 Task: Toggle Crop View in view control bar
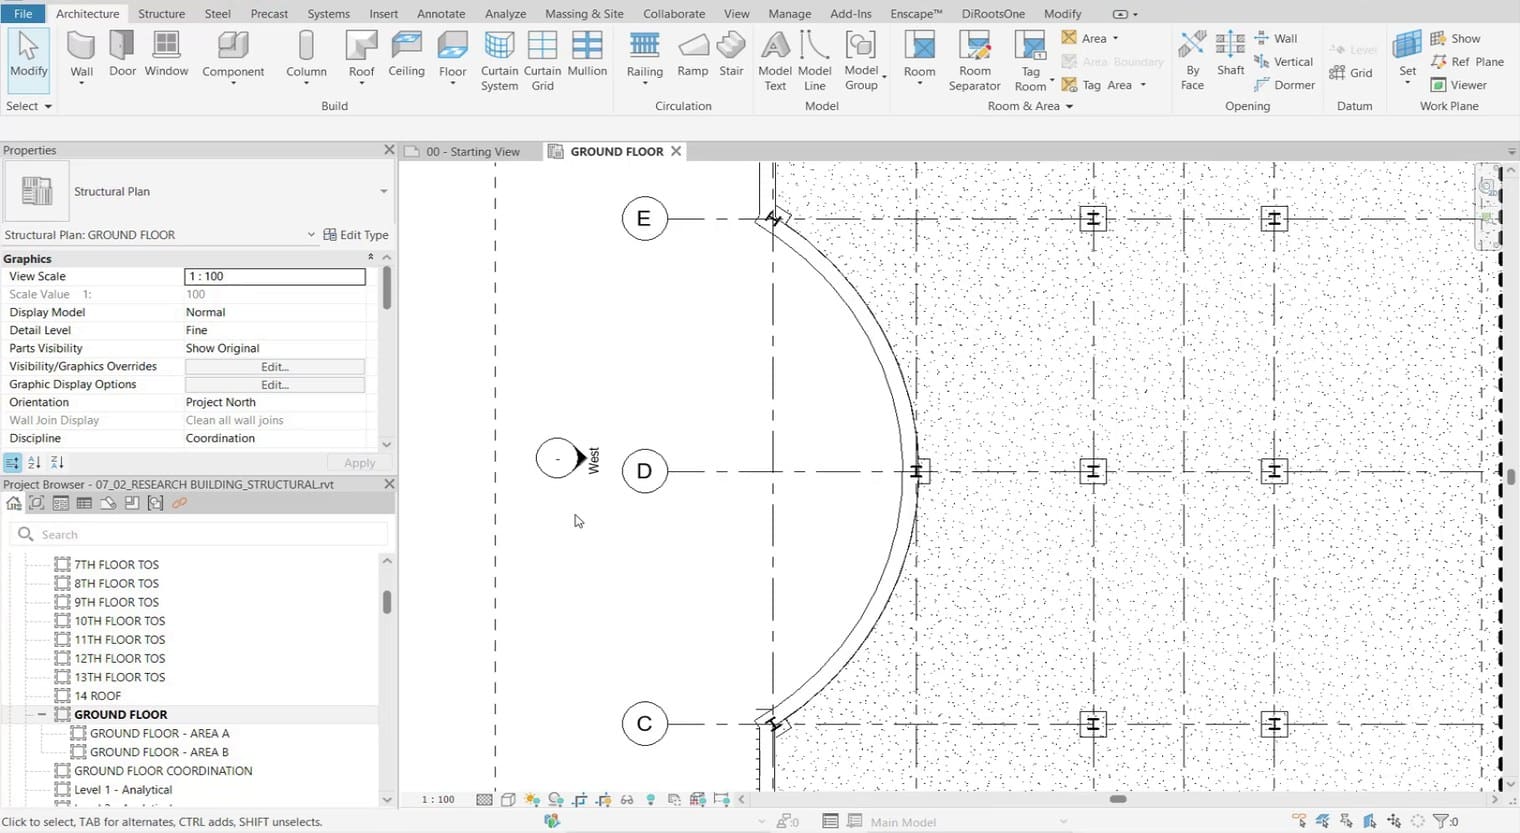pyautogui.click(x=580, y=800)
